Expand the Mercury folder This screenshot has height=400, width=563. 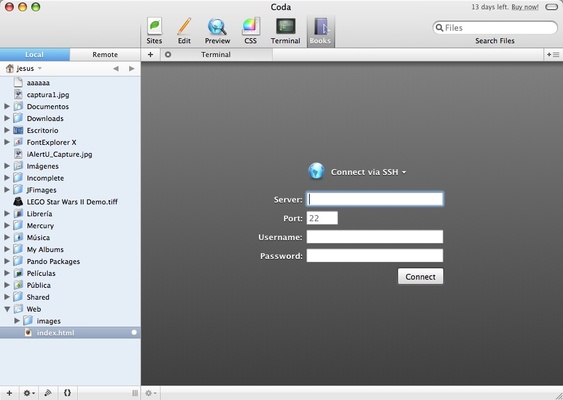pos(7,225)
